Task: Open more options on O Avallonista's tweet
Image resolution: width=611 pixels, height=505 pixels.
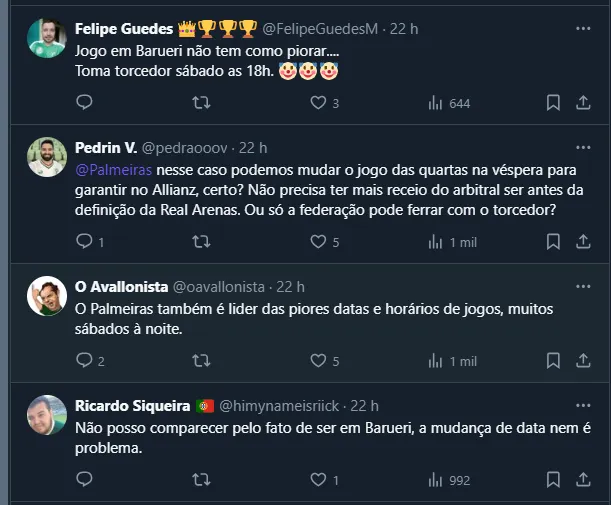Action: click(583, 286)
